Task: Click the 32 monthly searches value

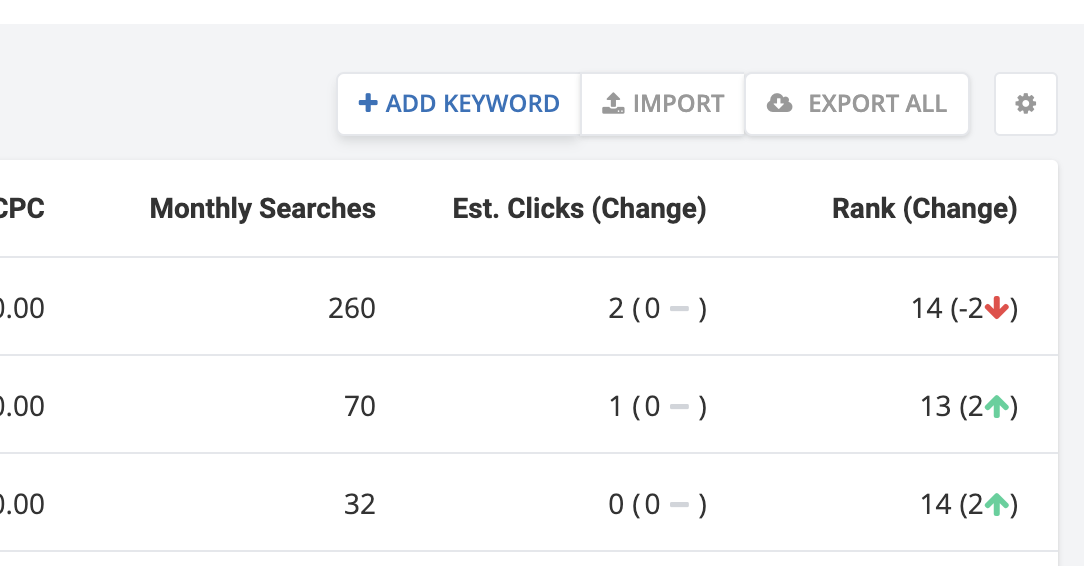Action: pos(359,505)
